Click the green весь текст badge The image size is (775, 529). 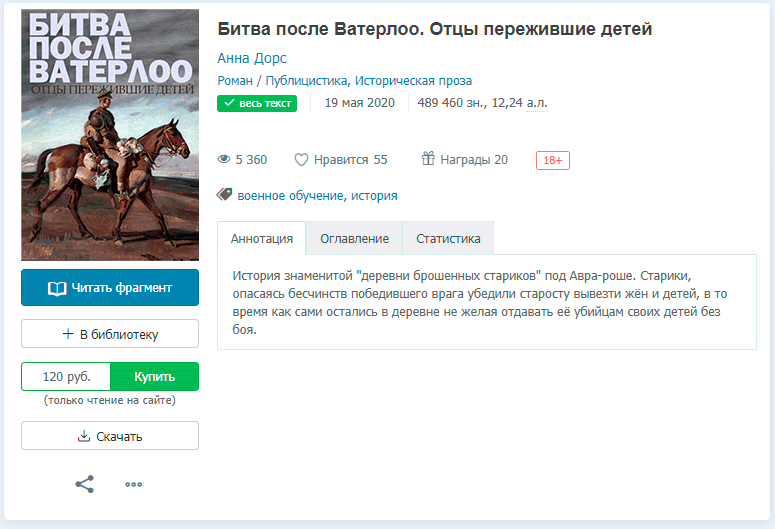pyautogui.click(x=257, y=103)
